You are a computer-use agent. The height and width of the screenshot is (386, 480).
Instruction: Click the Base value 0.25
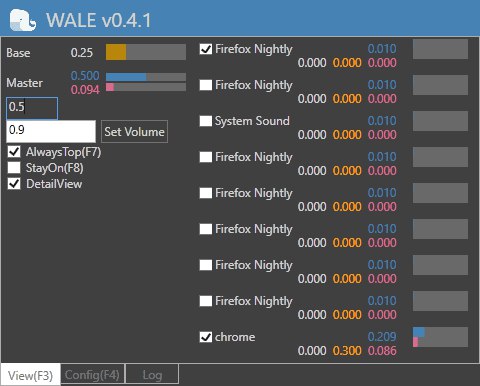[x=82, y=53]
